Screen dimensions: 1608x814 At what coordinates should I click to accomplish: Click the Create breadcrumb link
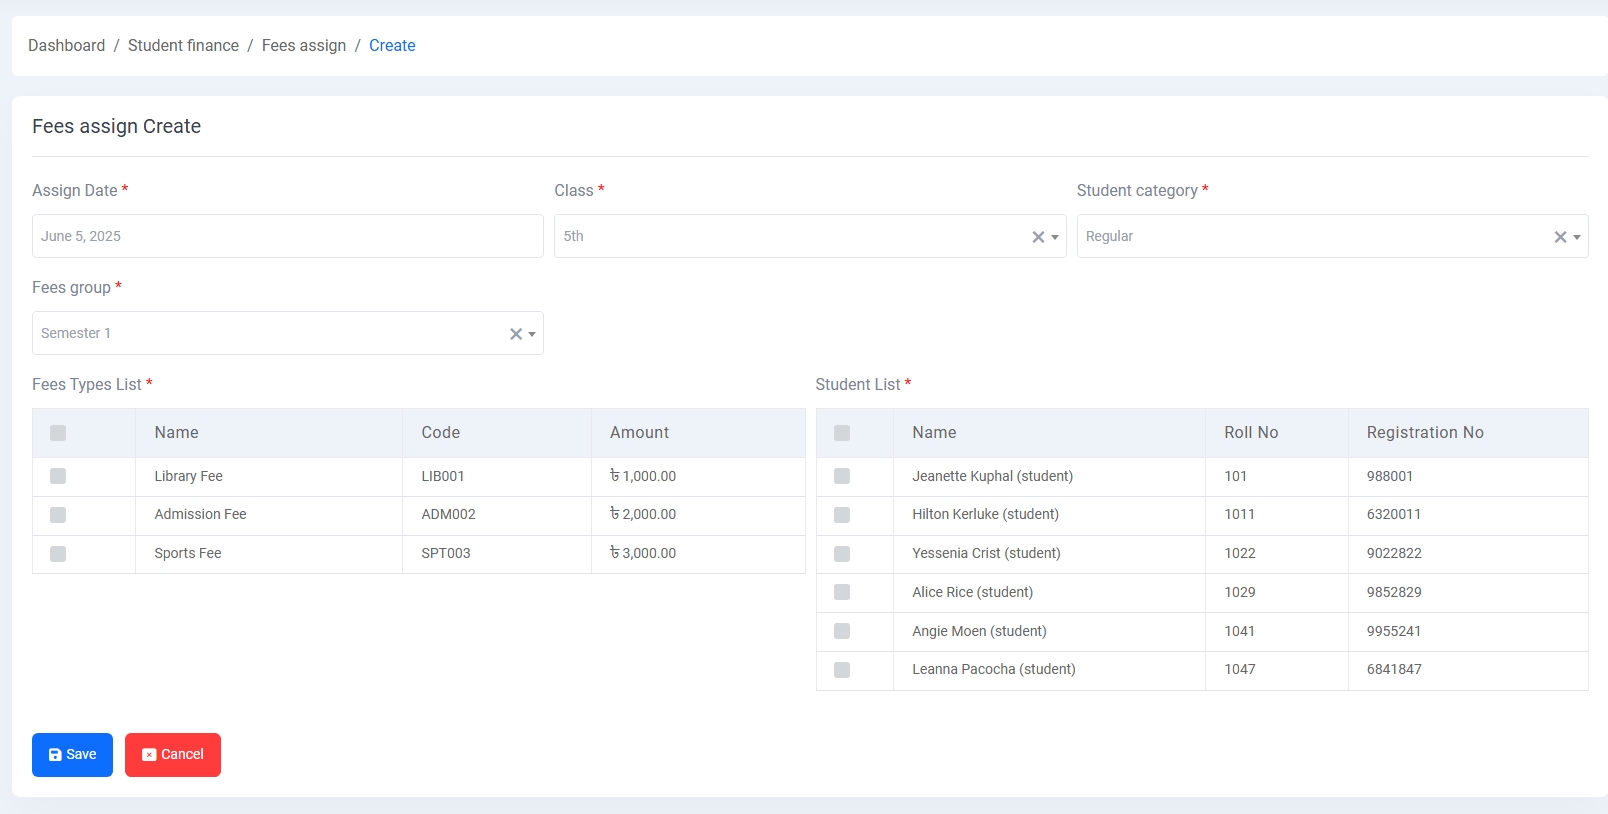pyautogui.click(x=392, y=45)
